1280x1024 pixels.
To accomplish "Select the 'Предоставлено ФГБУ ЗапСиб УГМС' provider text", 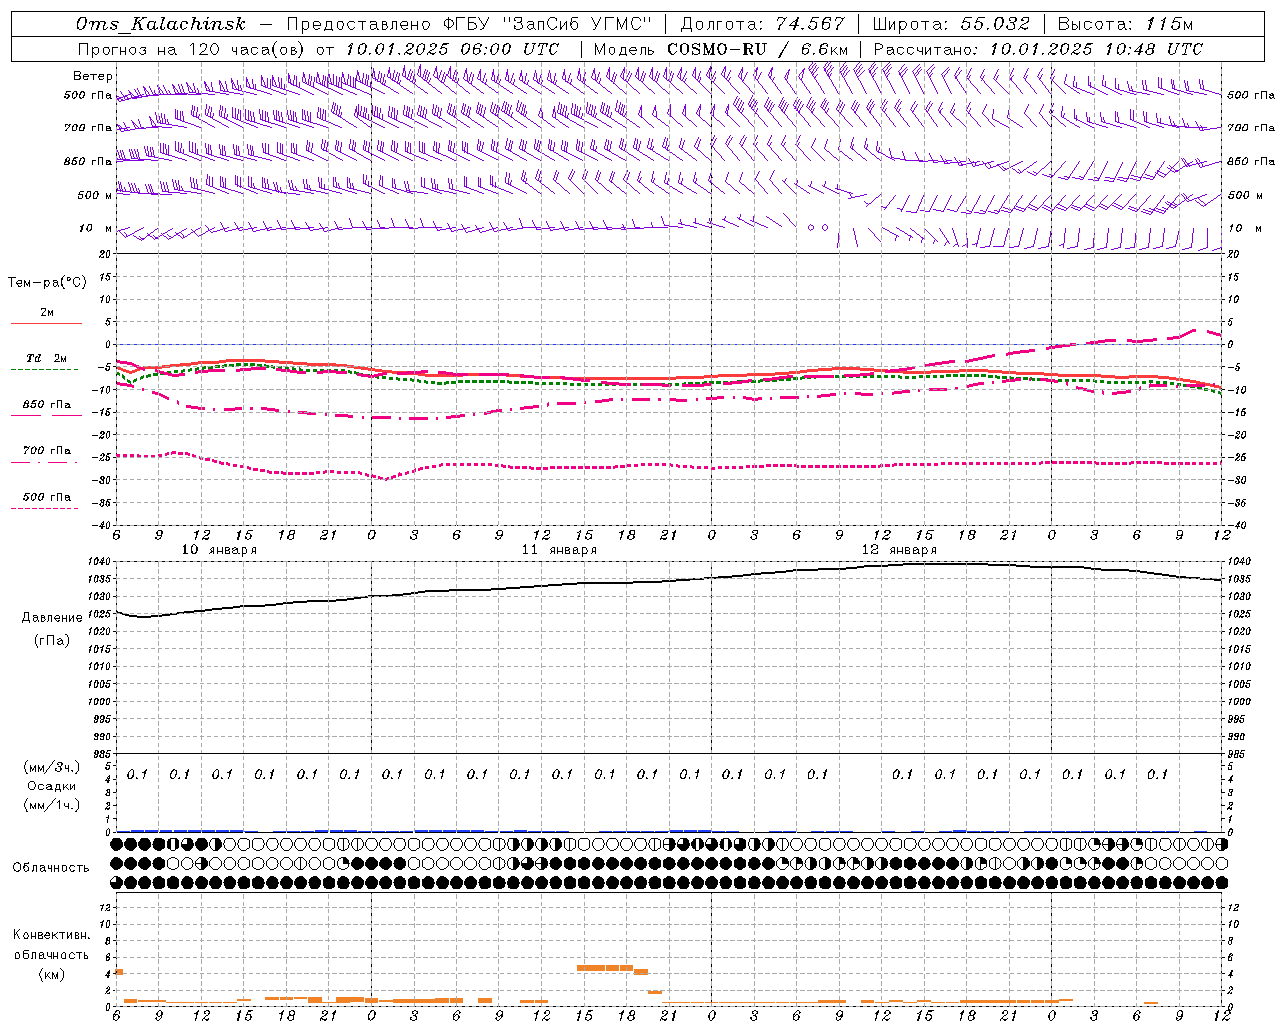I will pyautogui.click(x=469, y=24).
